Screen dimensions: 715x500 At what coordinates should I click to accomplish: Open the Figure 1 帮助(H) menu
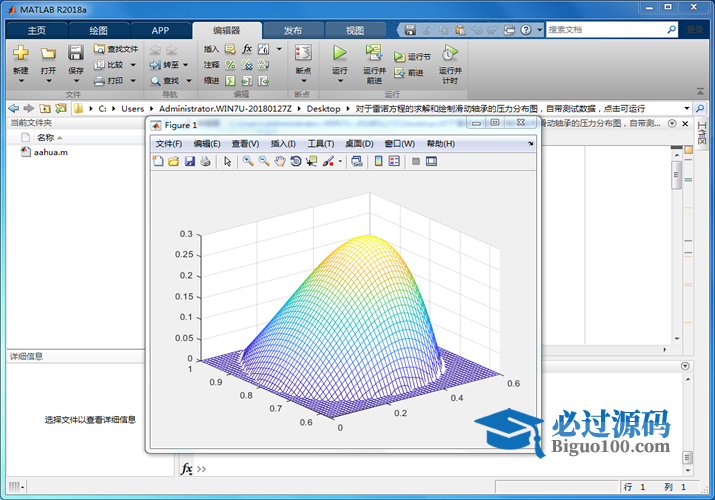pyautogui.click(x=440, y=144)
